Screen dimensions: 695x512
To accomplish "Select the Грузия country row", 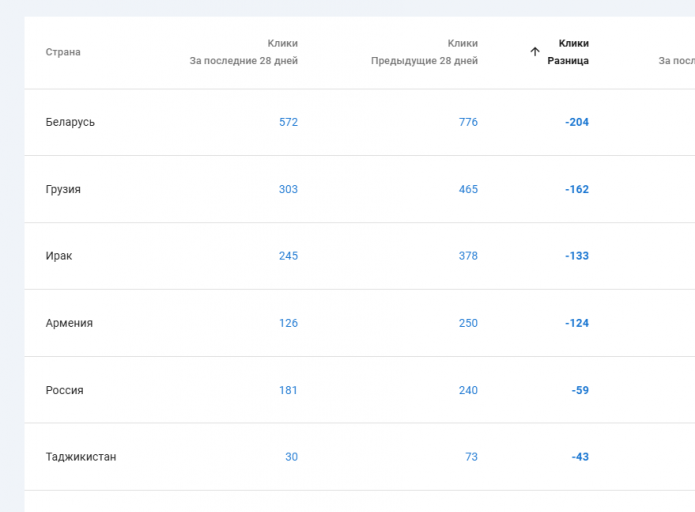I will 63,189.
